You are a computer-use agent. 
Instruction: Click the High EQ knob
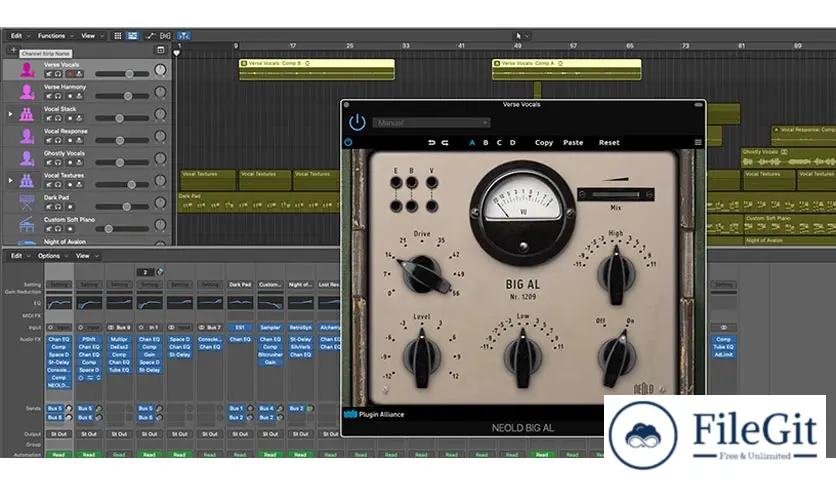(616, 274)
